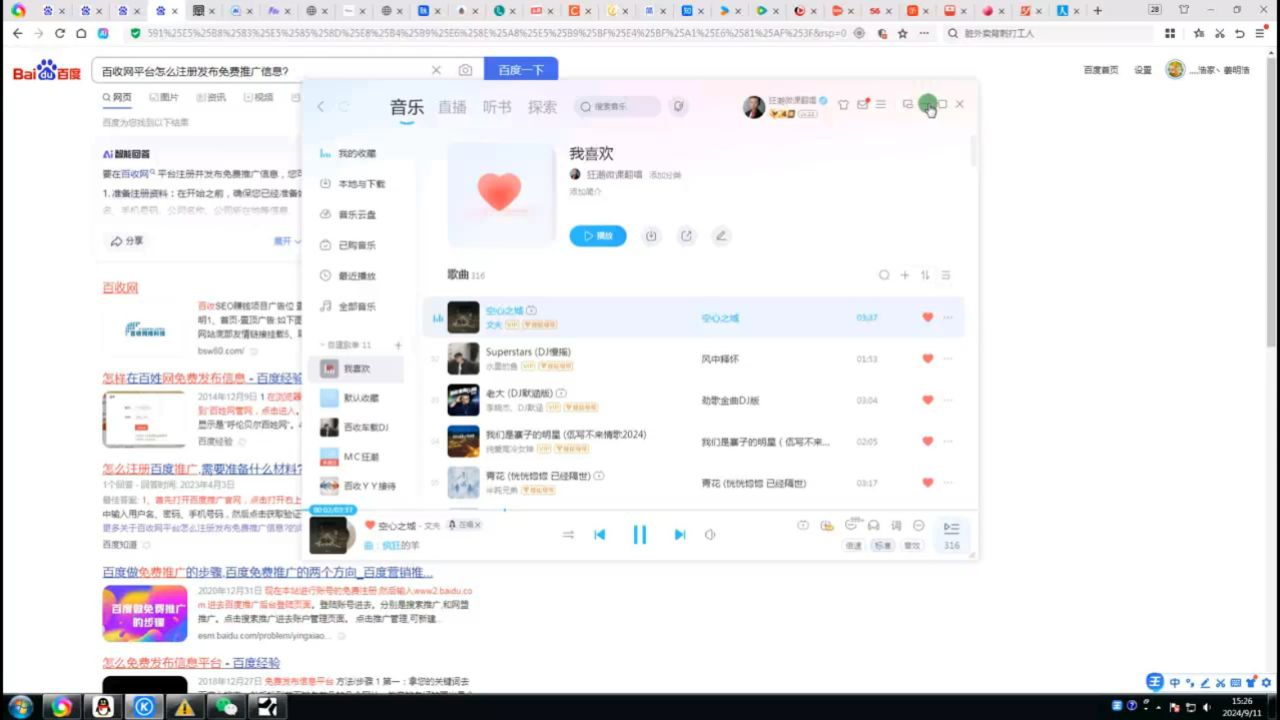The width and height of the screenshot is (1280, 720).
Task: Switch to the 听书 tab
Action: click(497, 107)
